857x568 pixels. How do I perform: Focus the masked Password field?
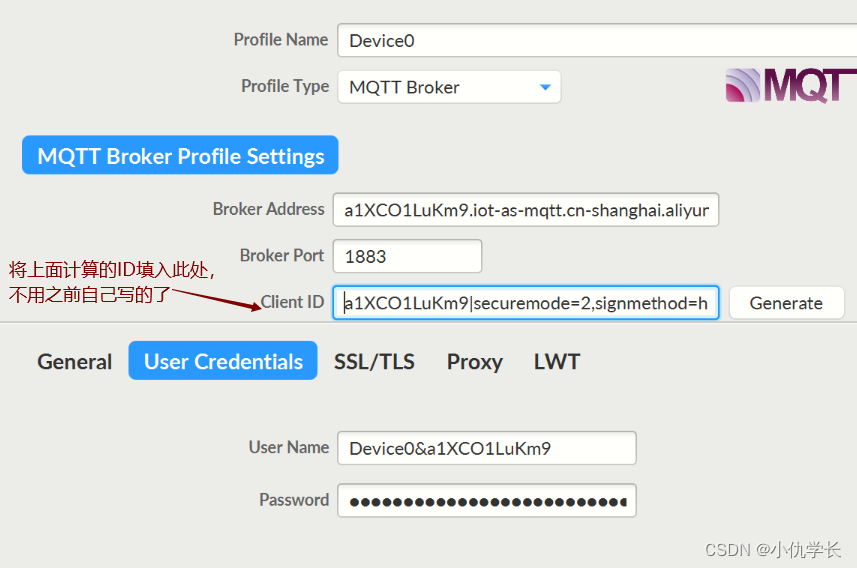[487, 500]
